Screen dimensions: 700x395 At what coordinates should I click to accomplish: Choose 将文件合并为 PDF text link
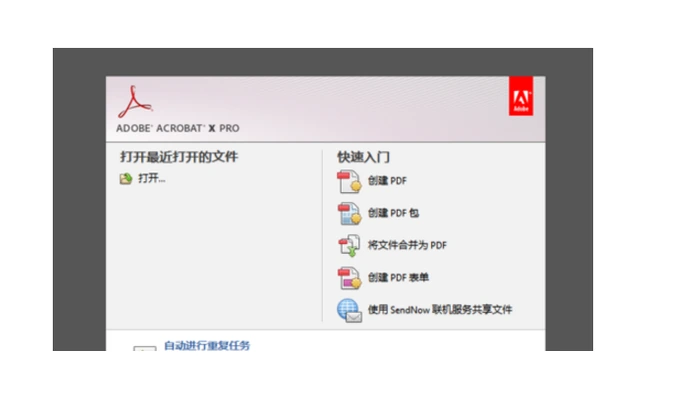click(407, 245)
